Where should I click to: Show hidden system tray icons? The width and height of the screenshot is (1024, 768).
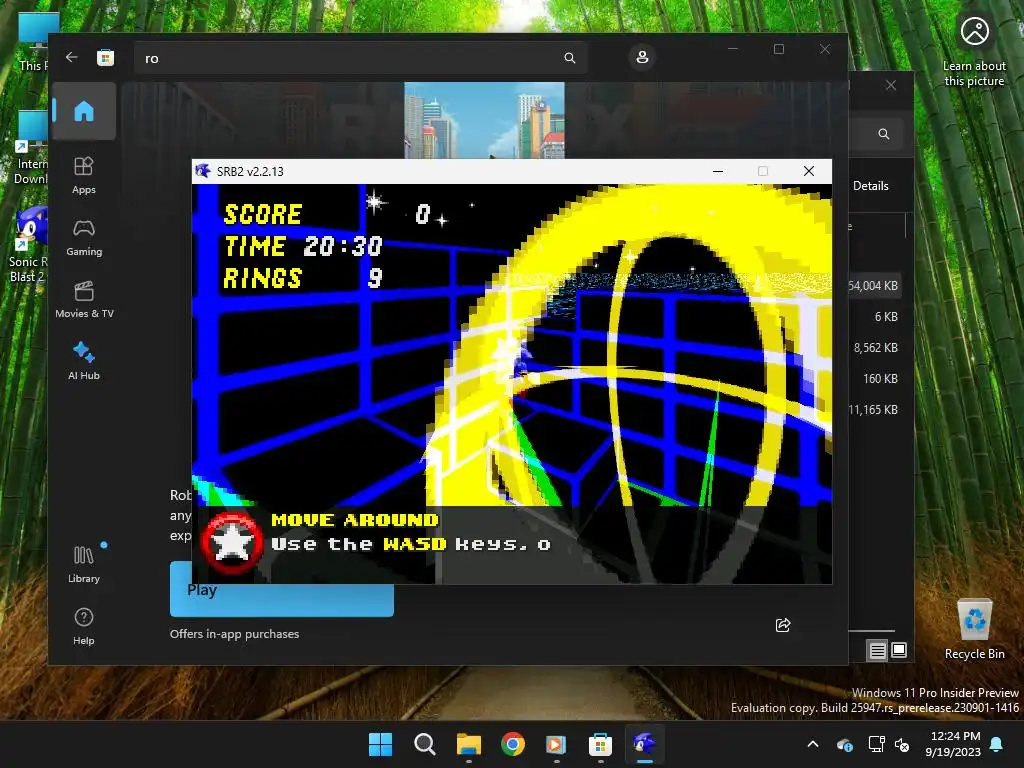click(813, 744)
